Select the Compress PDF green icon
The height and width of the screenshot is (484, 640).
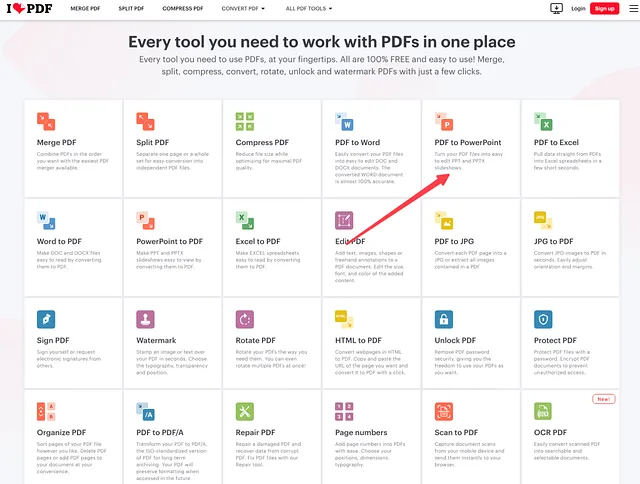(244, 121)
